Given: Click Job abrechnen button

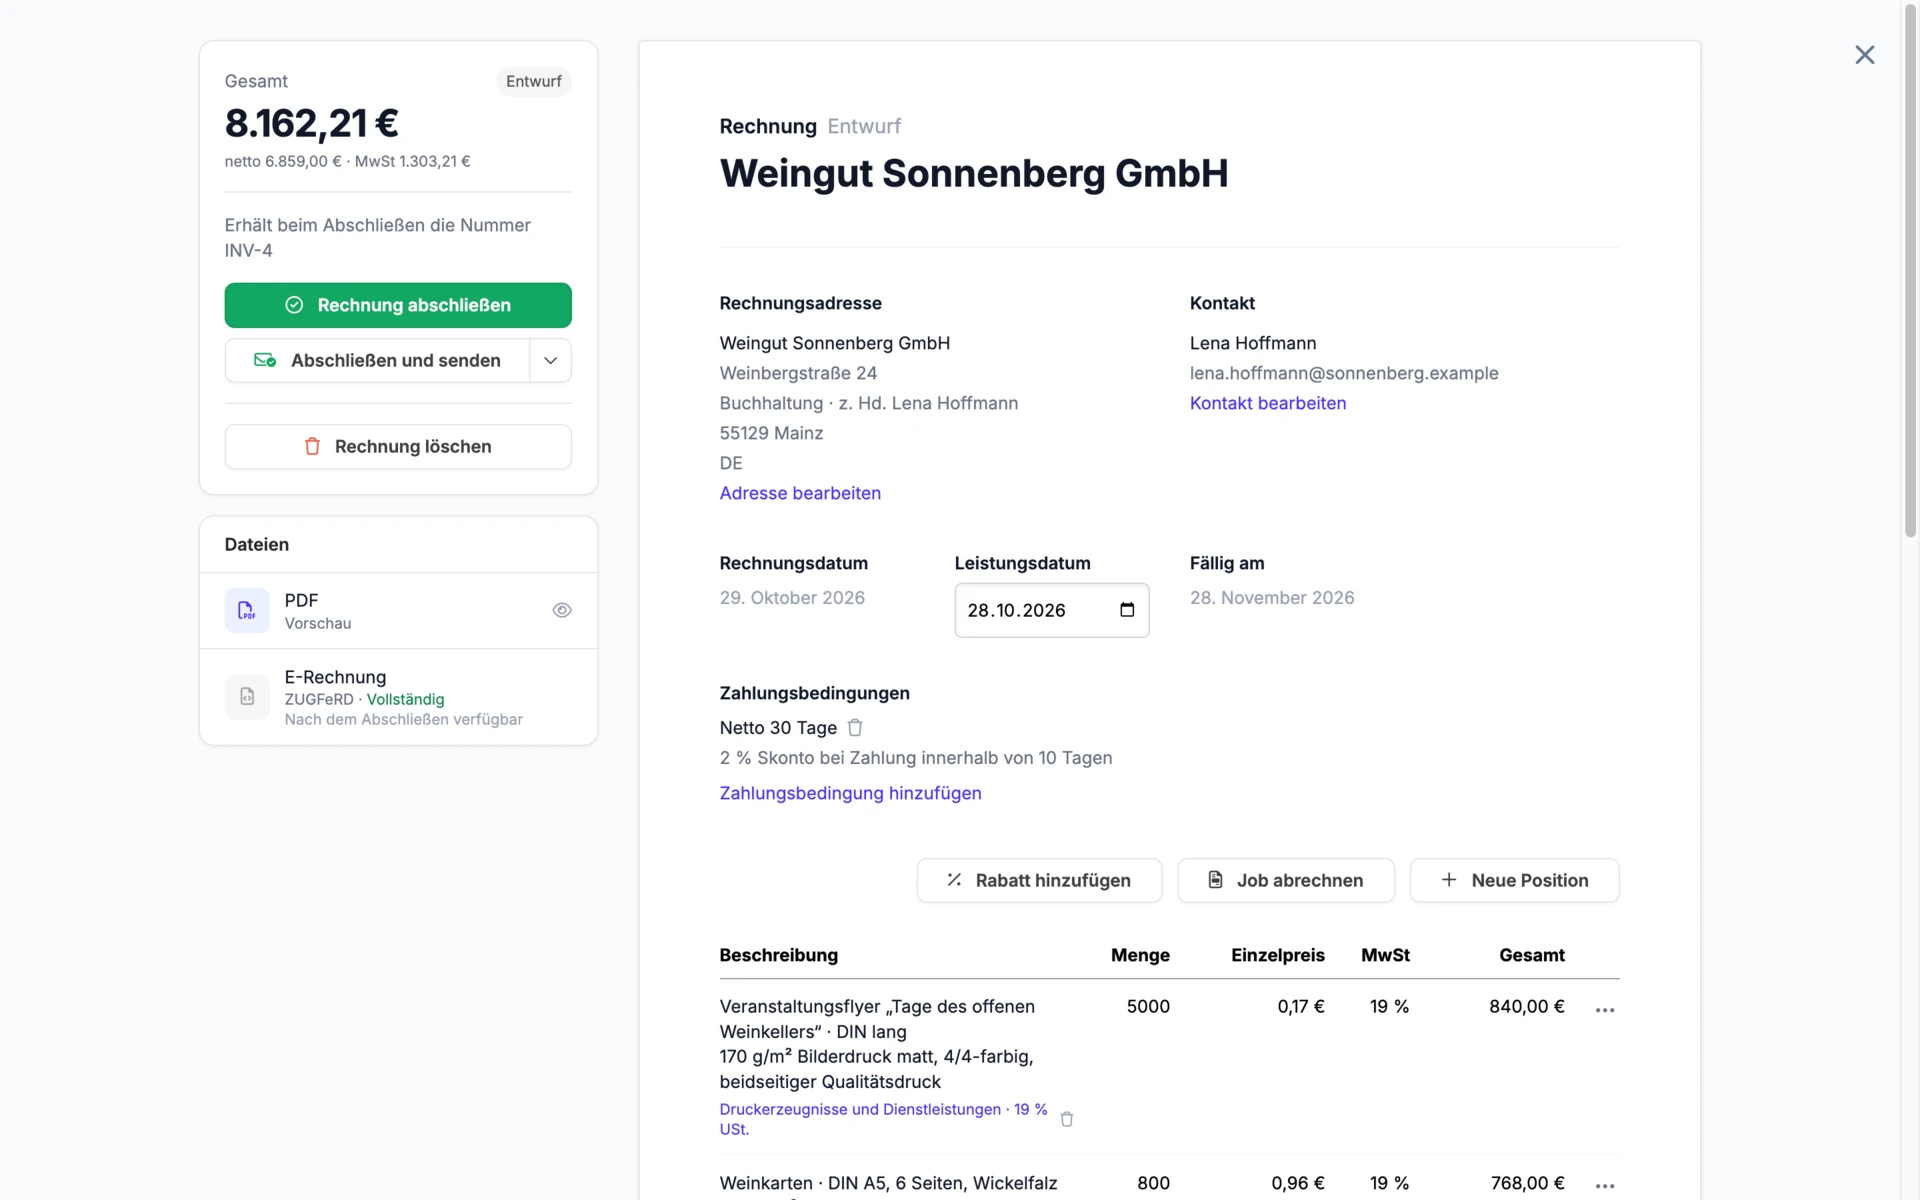Looking at the screenshot, I should (x=1285, y=880).
